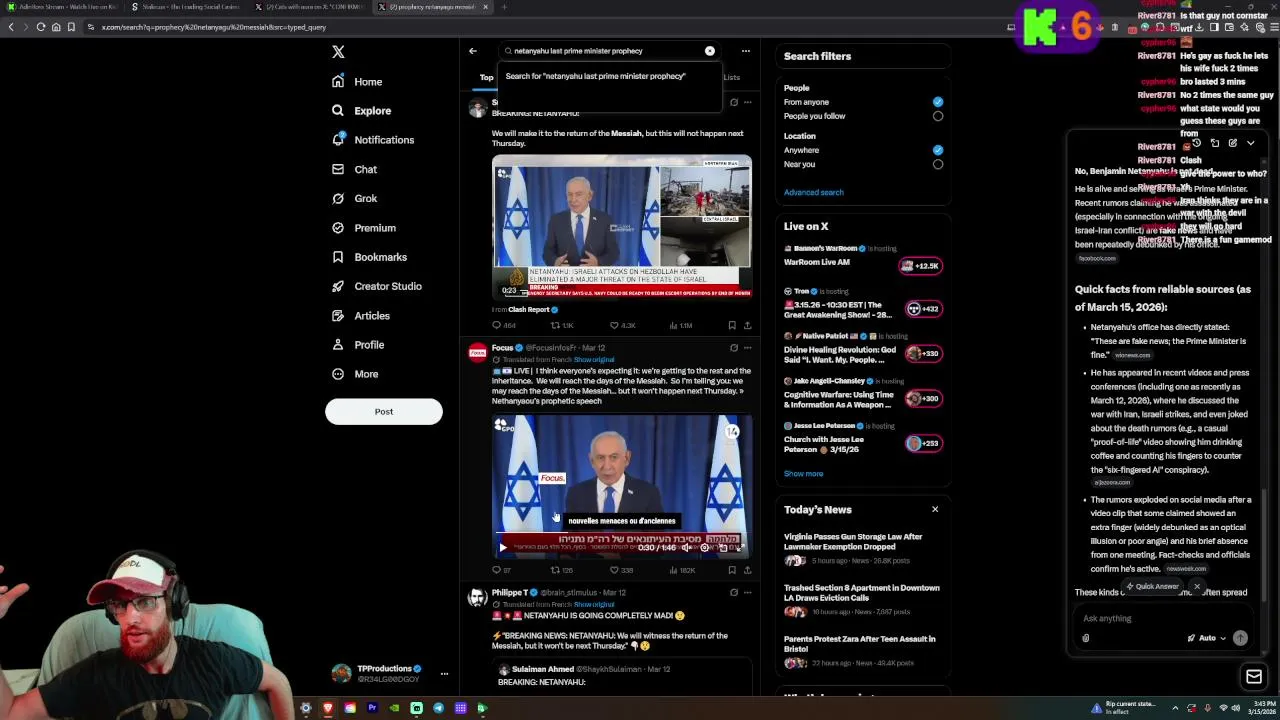Reload the browser page
Image resolution: width=1280 pixels, height=720 pixels.
[x=41, y=27]
